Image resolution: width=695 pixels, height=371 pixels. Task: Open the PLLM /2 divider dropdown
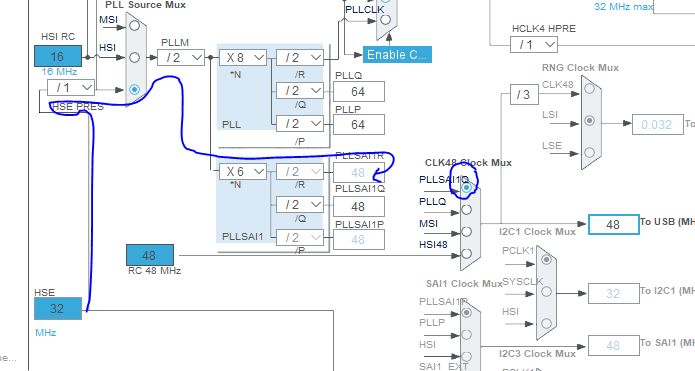[x=181, y=58]
